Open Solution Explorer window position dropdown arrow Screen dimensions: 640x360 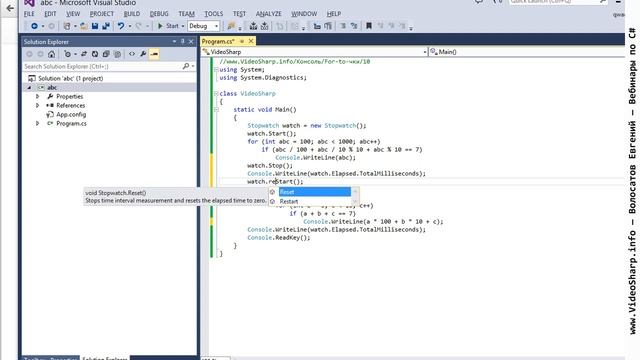click(174, 42)
